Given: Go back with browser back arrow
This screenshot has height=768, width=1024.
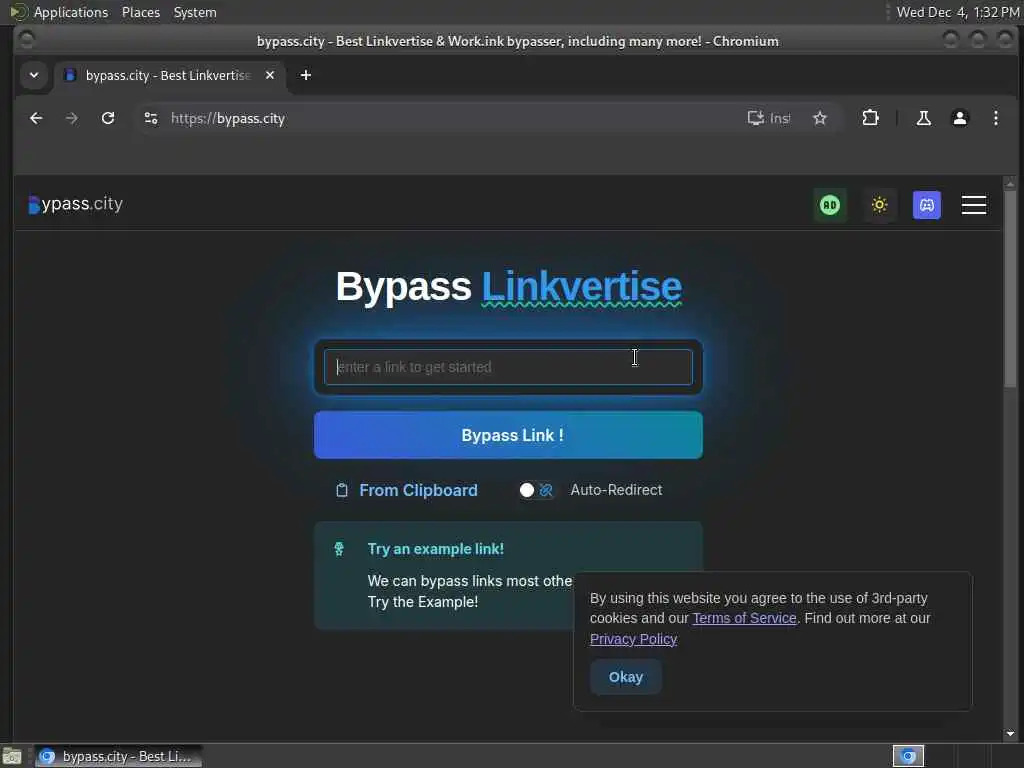Looking at the screenshot, I should [x=36, y=118].
